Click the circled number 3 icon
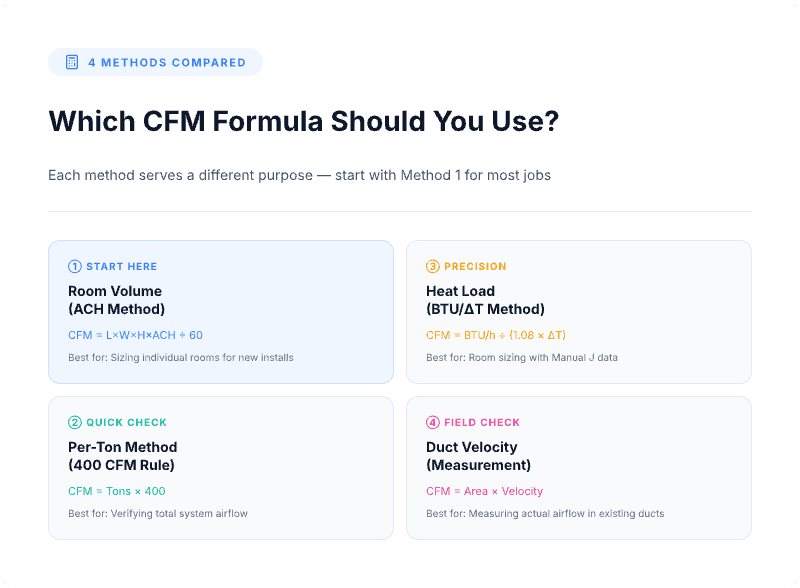This screenshot has width=800, height=588. point(433,267)
